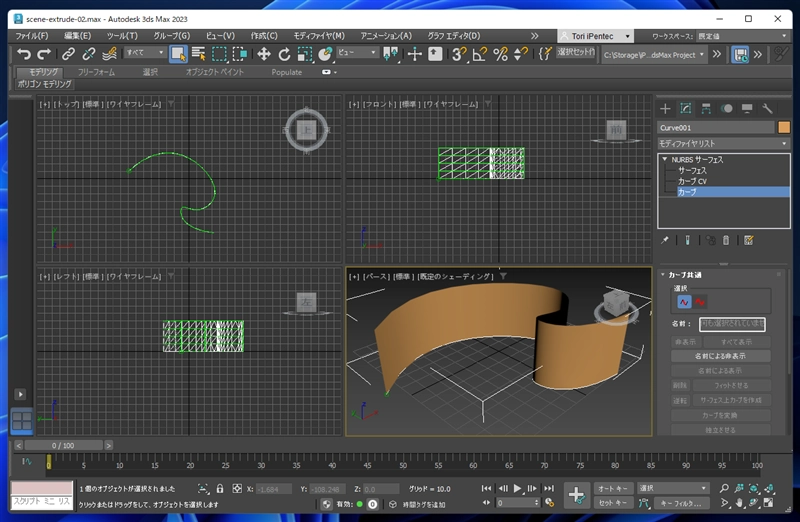
Task: Click the キー フィルタ... button
Action: (x=681, y=503)
